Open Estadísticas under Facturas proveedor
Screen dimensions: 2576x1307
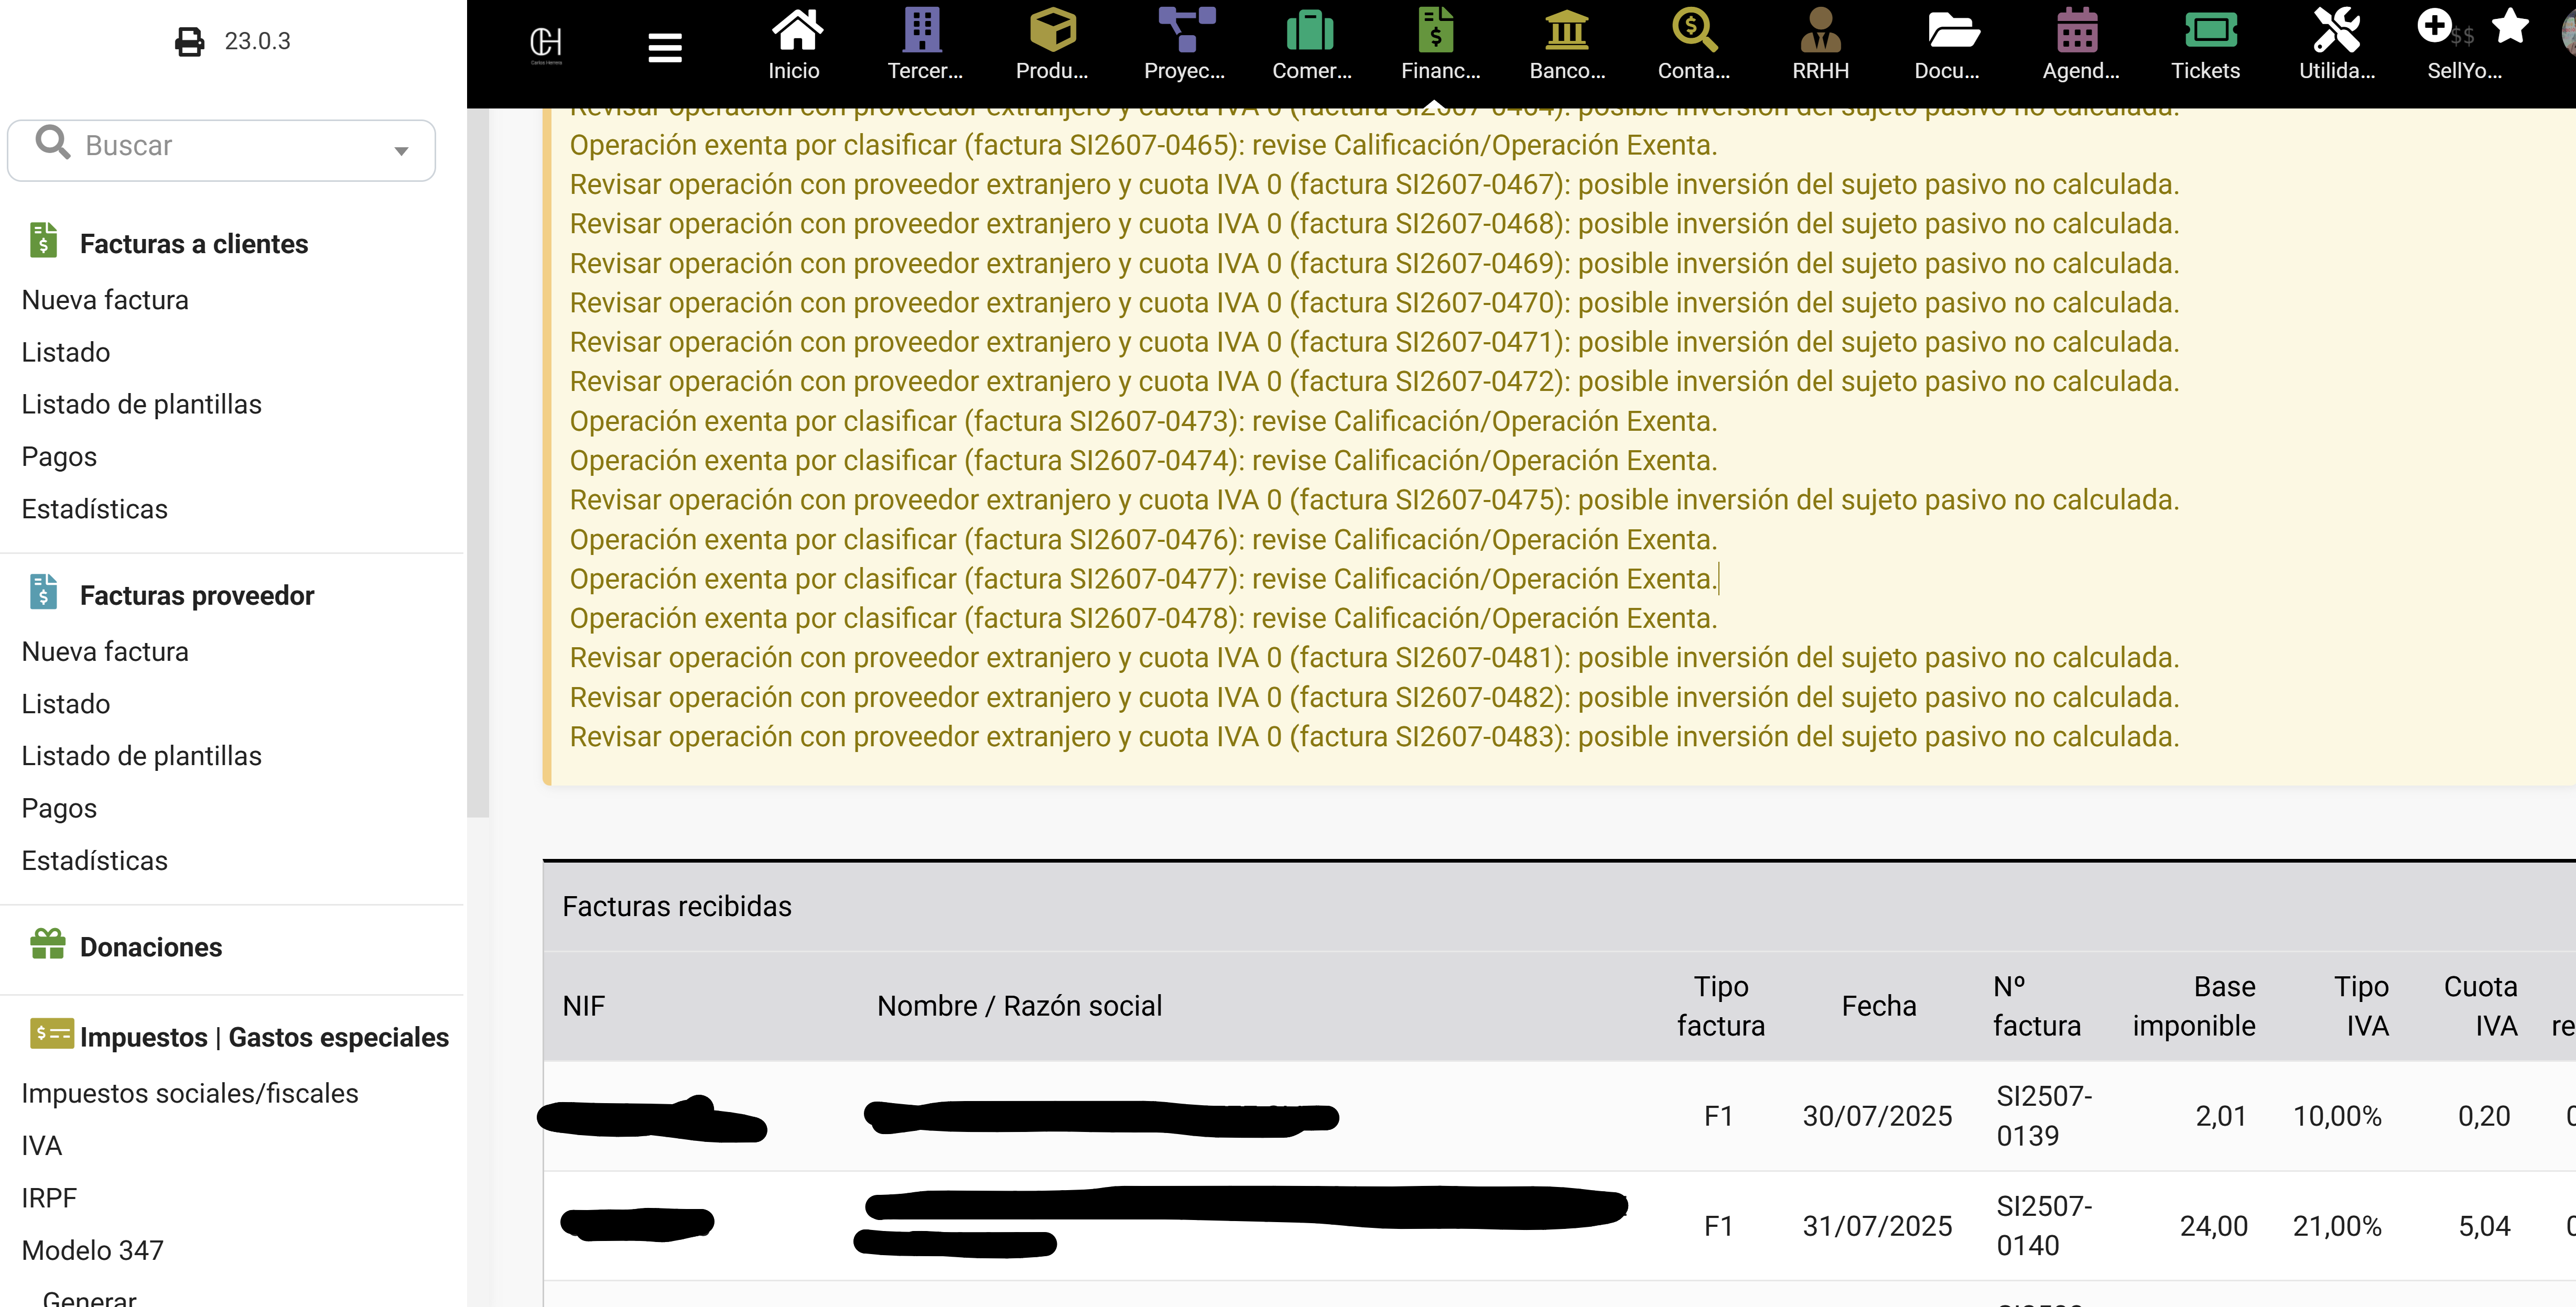[x=95, y=861]
